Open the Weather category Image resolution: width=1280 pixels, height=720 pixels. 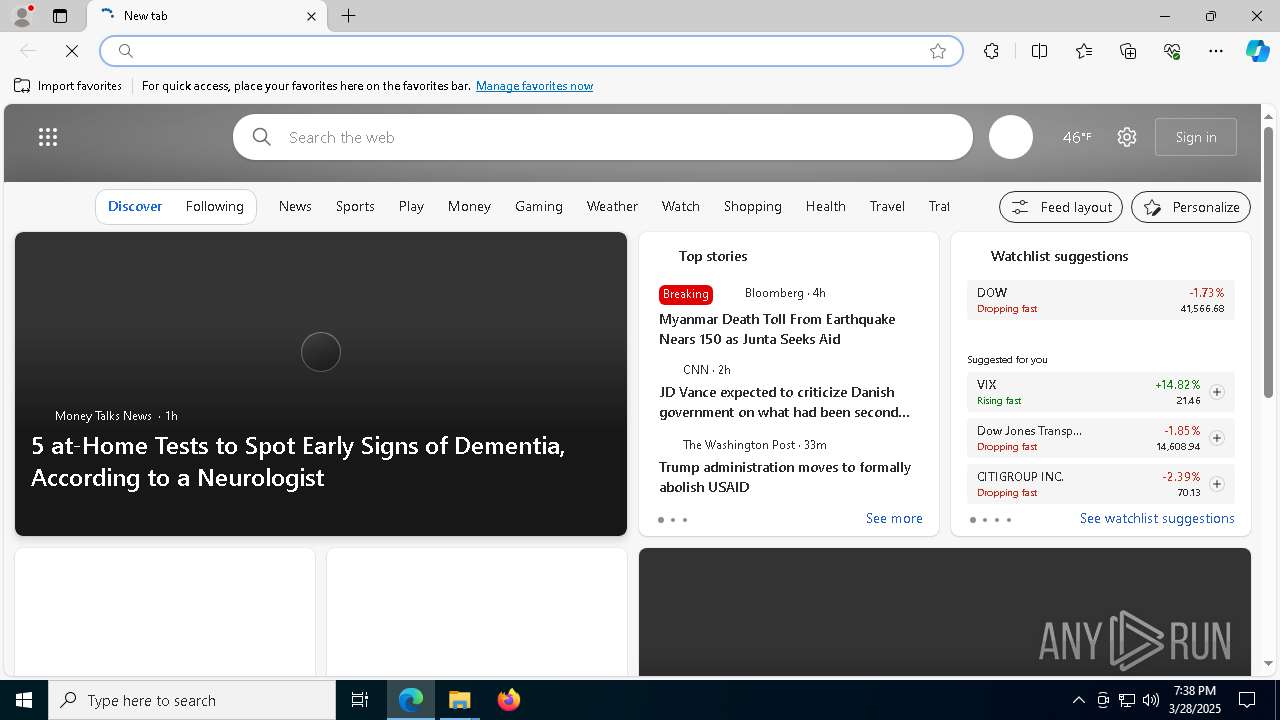coord(612,206)
